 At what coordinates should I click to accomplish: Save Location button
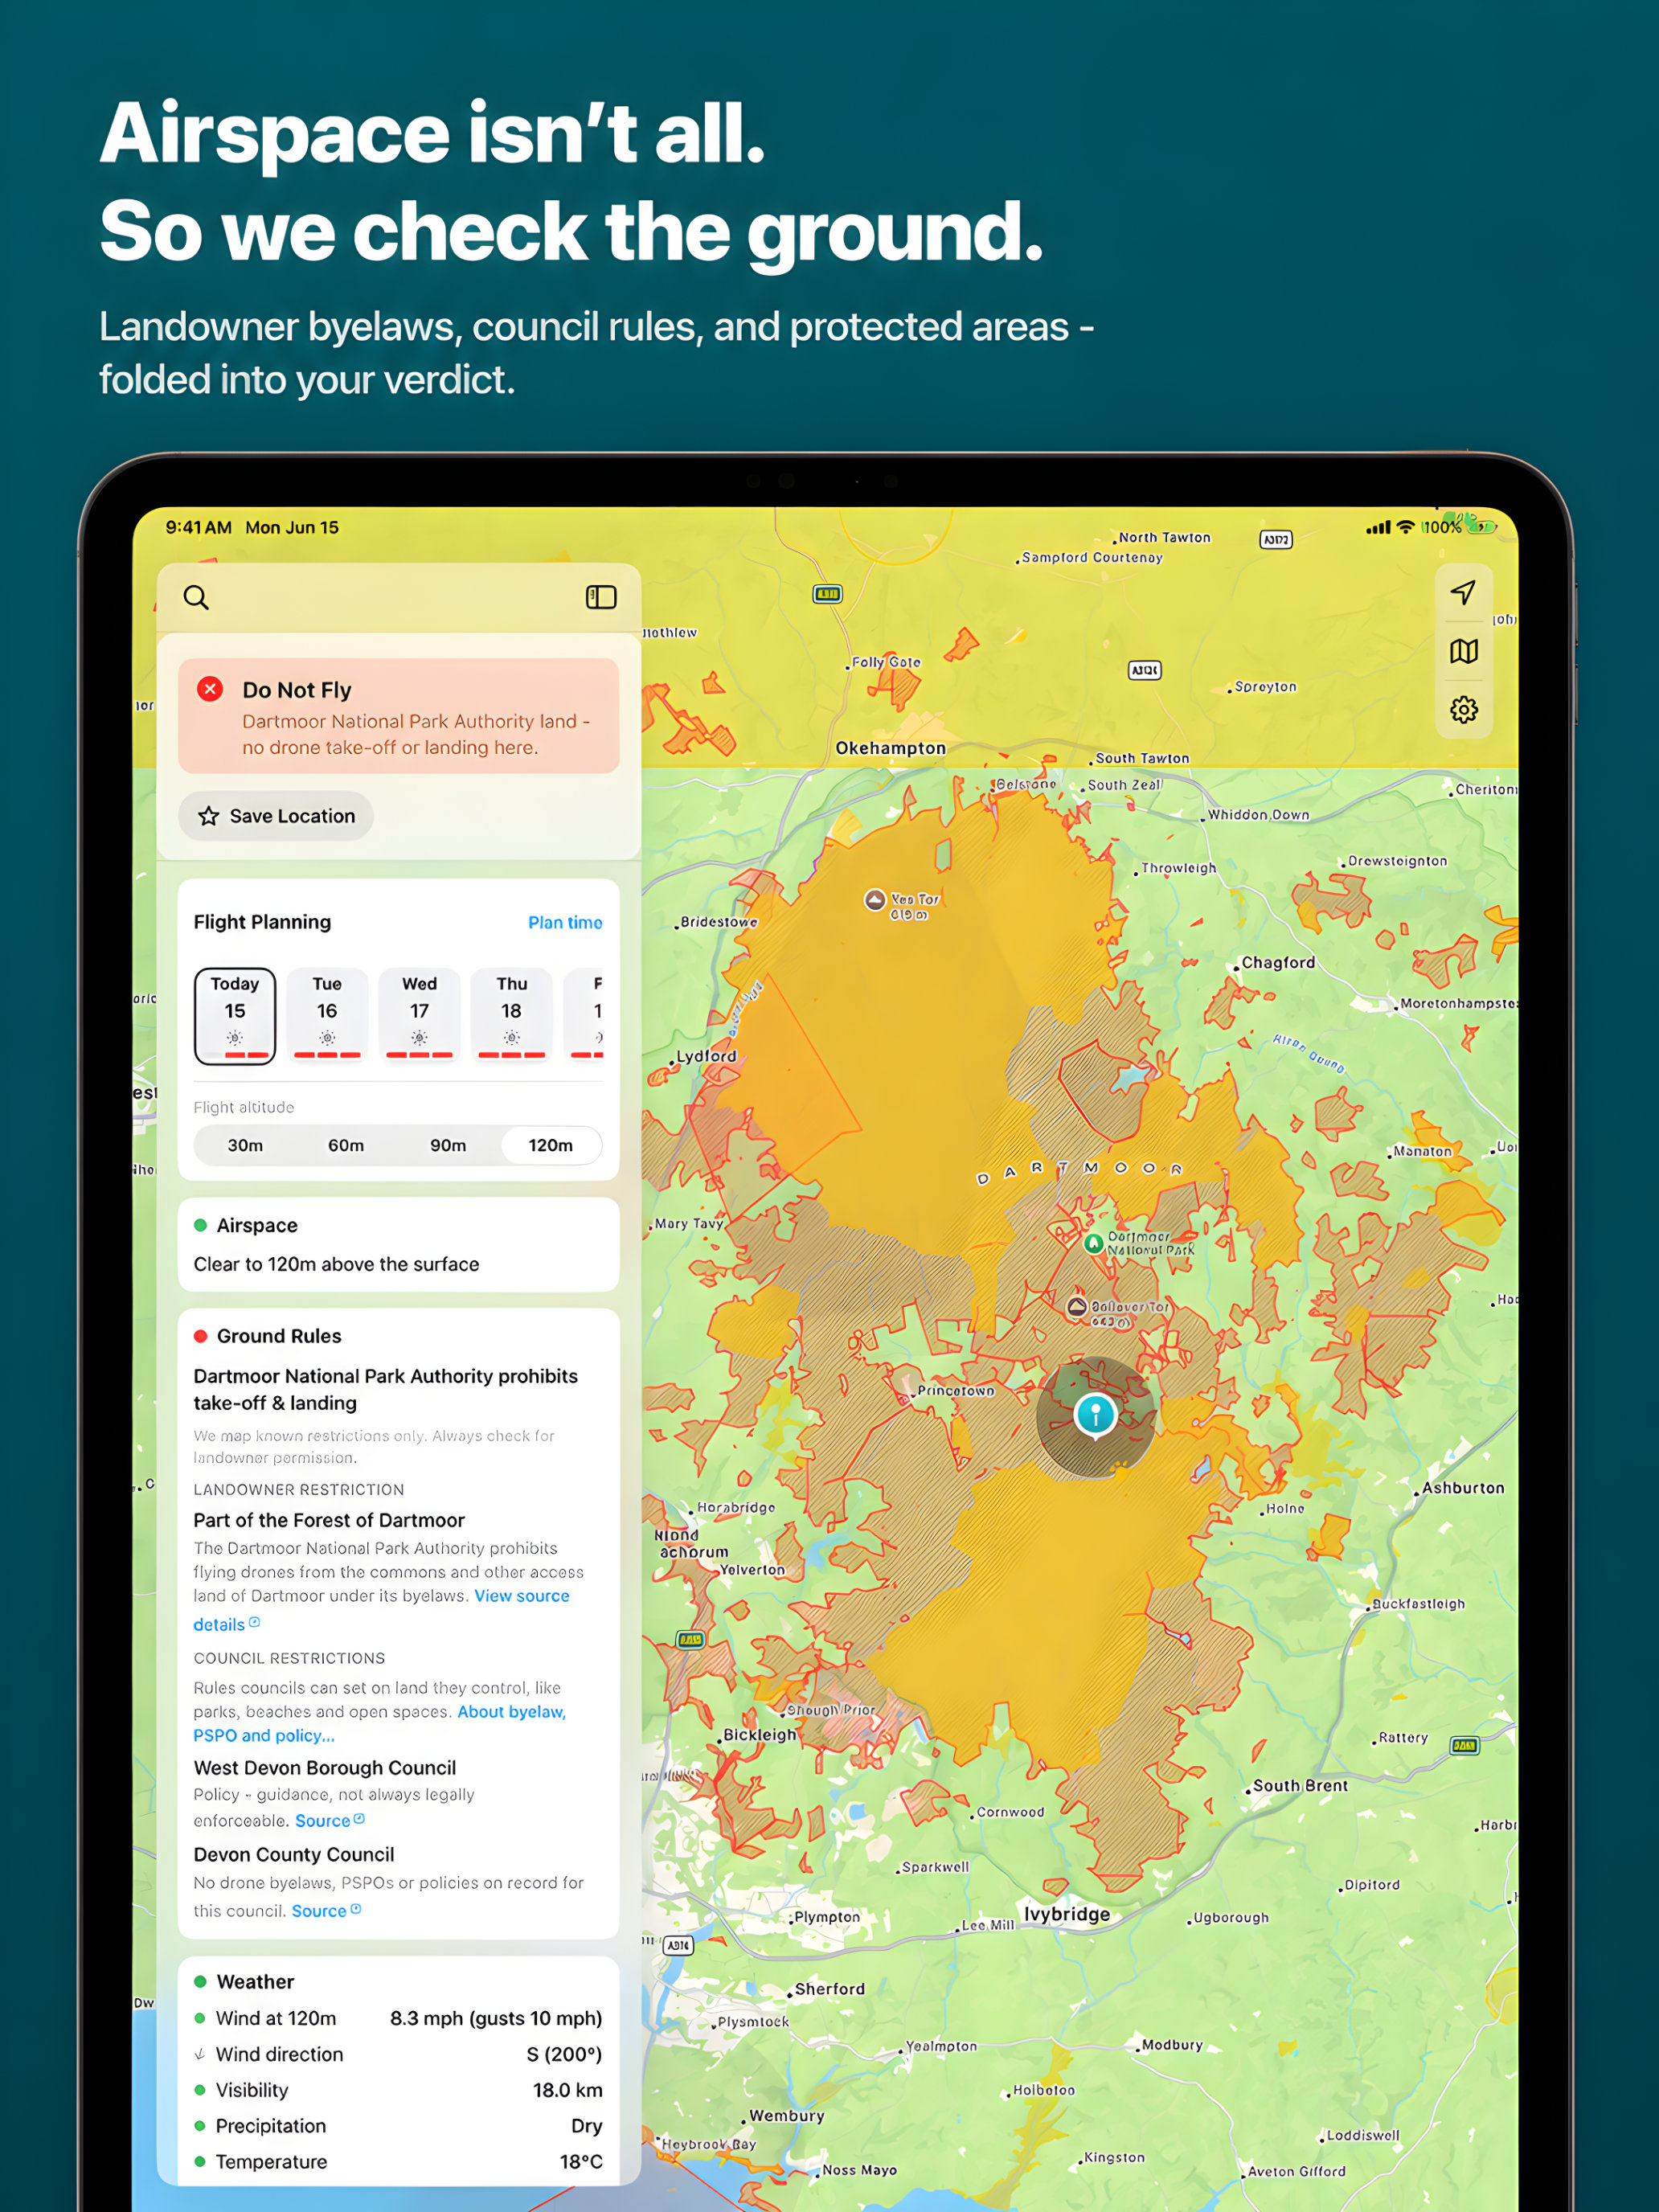(276, 816)
